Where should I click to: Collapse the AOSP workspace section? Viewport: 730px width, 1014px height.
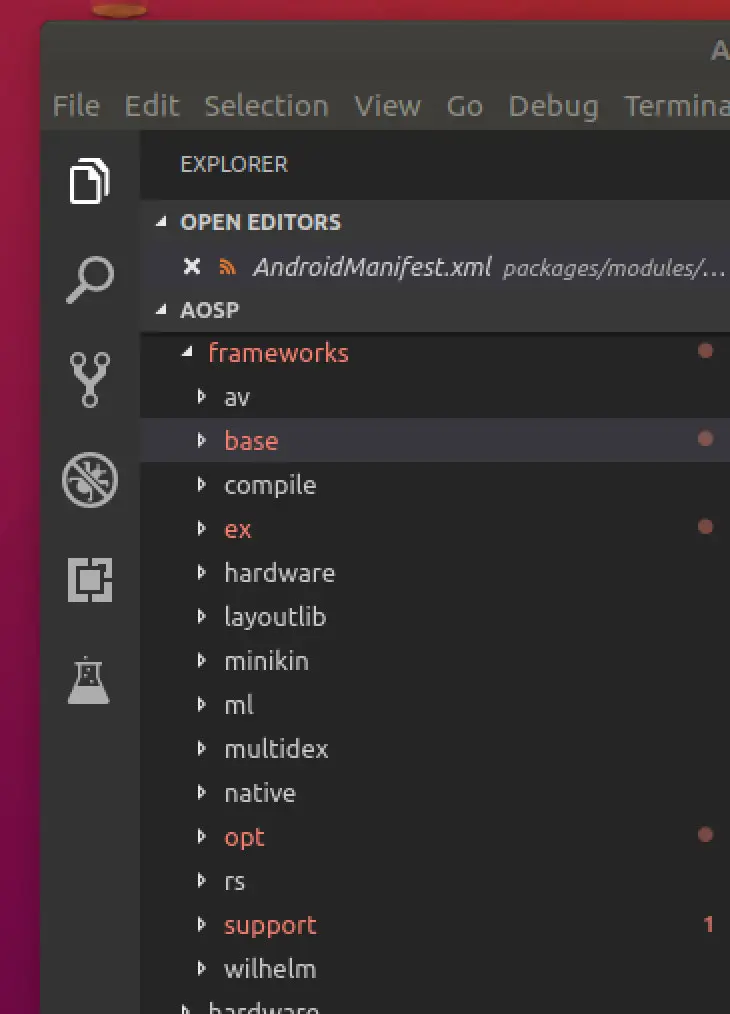tap(162, 310)
